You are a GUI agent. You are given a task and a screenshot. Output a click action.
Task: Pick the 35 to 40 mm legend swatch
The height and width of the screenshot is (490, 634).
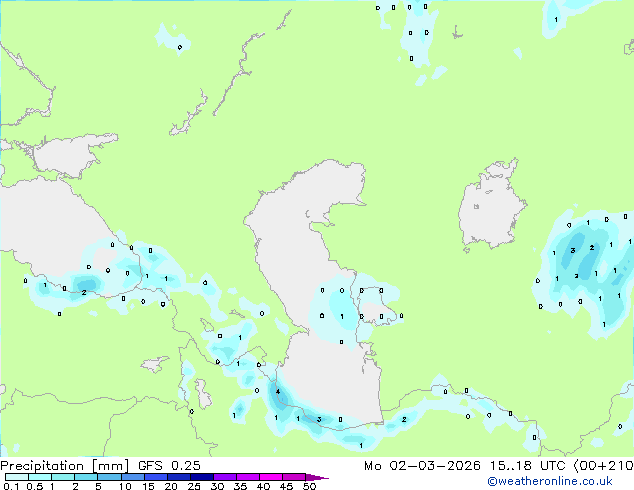[x=248, y=477]
